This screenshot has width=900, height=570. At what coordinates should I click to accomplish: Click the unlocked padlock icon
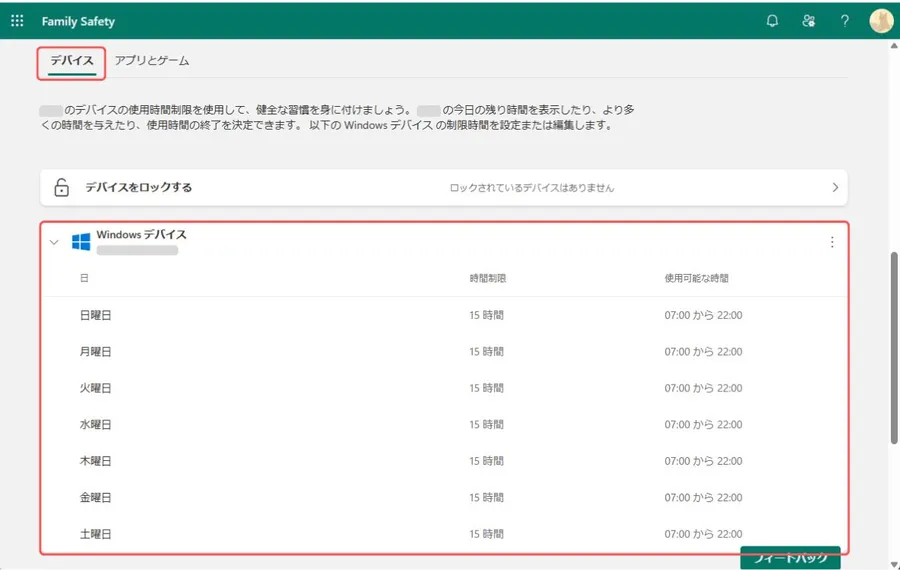pos(61,187)
